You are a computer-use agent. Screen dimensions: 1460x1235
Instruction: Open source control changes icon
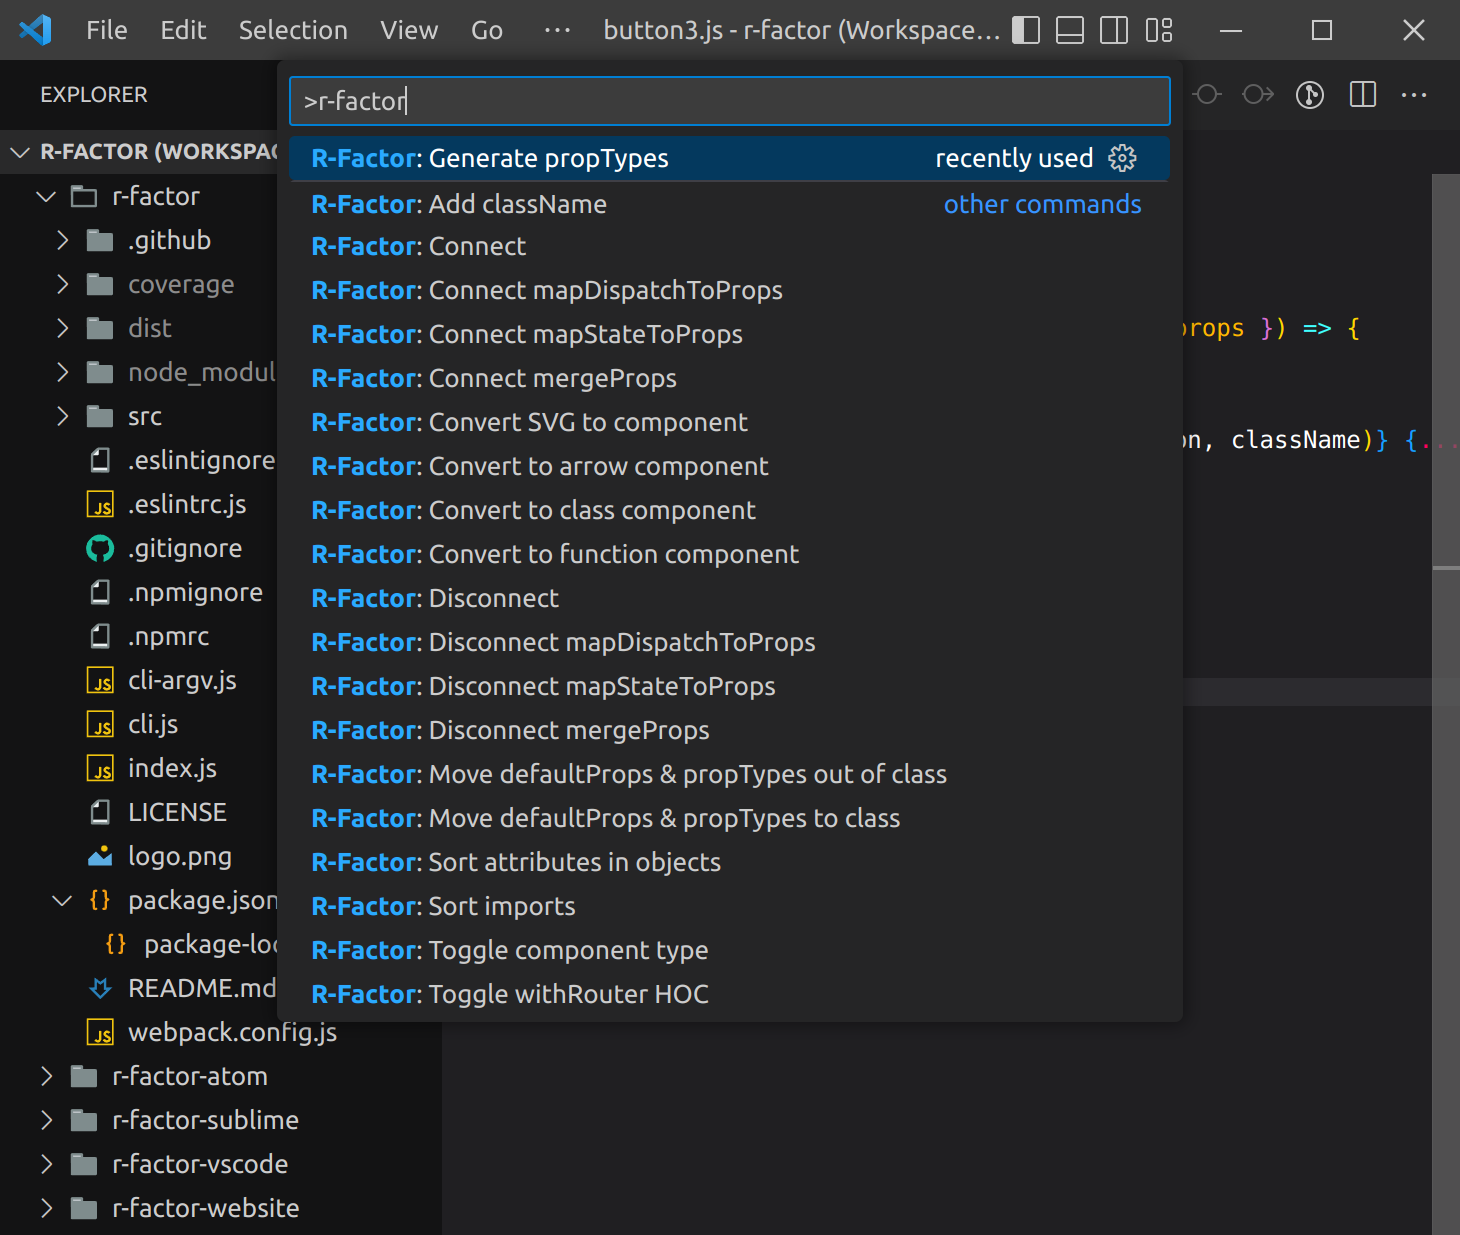coord(1310,94)
